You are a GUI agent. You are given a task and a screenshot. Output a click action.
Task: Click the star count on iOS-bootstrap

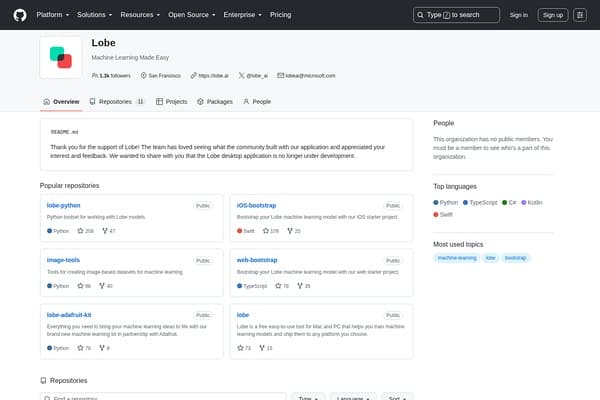click(271, 231)
